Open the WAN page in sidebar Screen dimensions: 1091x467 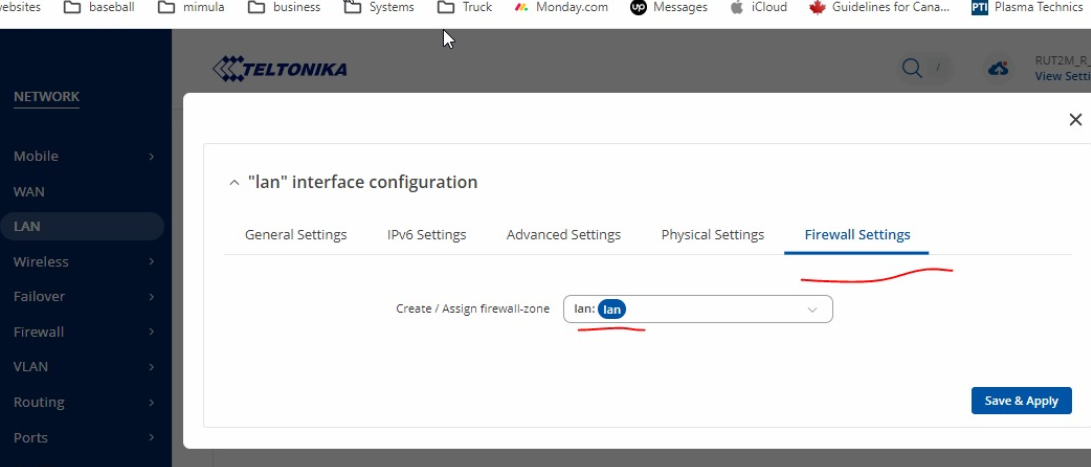[x=29, y=191]
